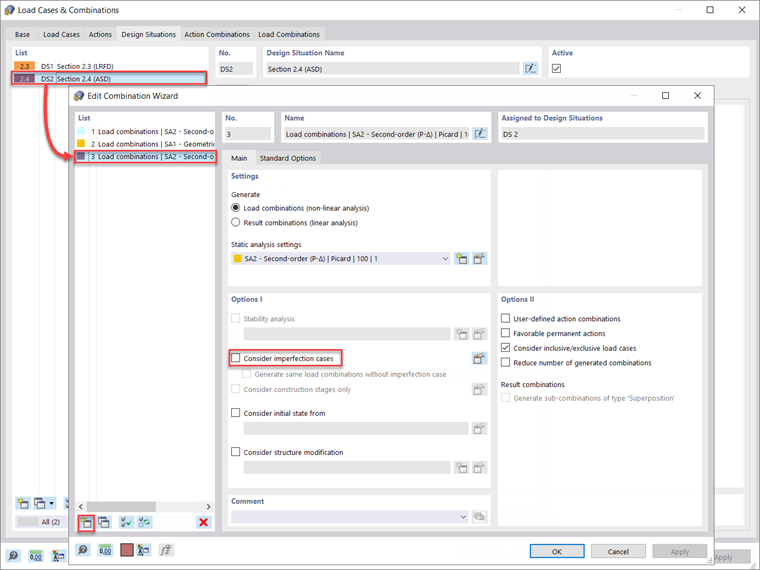Click the wizard Name input field

click(x=377, y=134)
